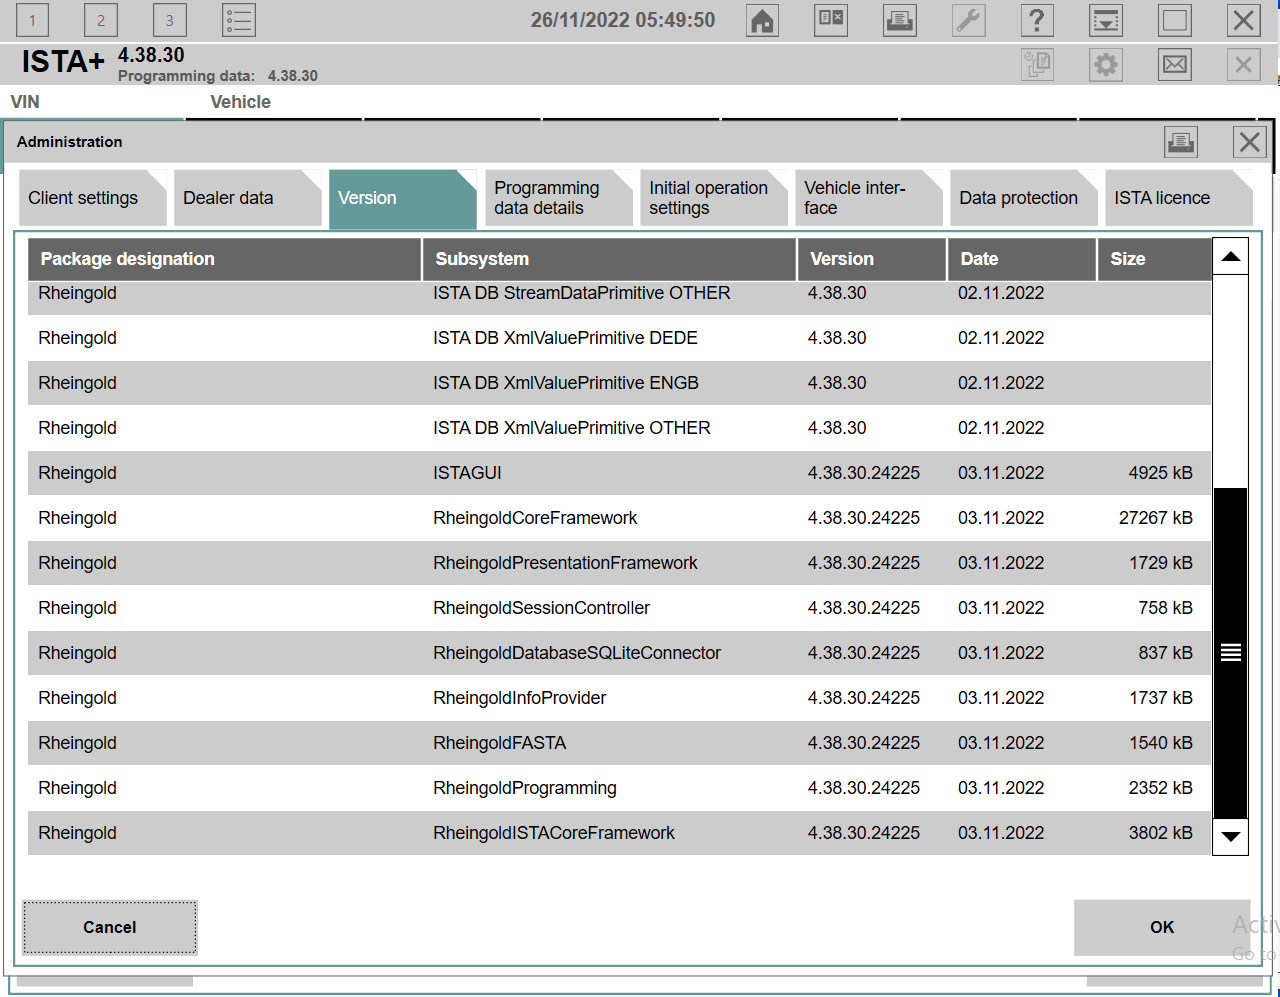Open the language switch icon
Viewport: 1280px width, 997px height.
pyautogui.click(x=831, y=20)
